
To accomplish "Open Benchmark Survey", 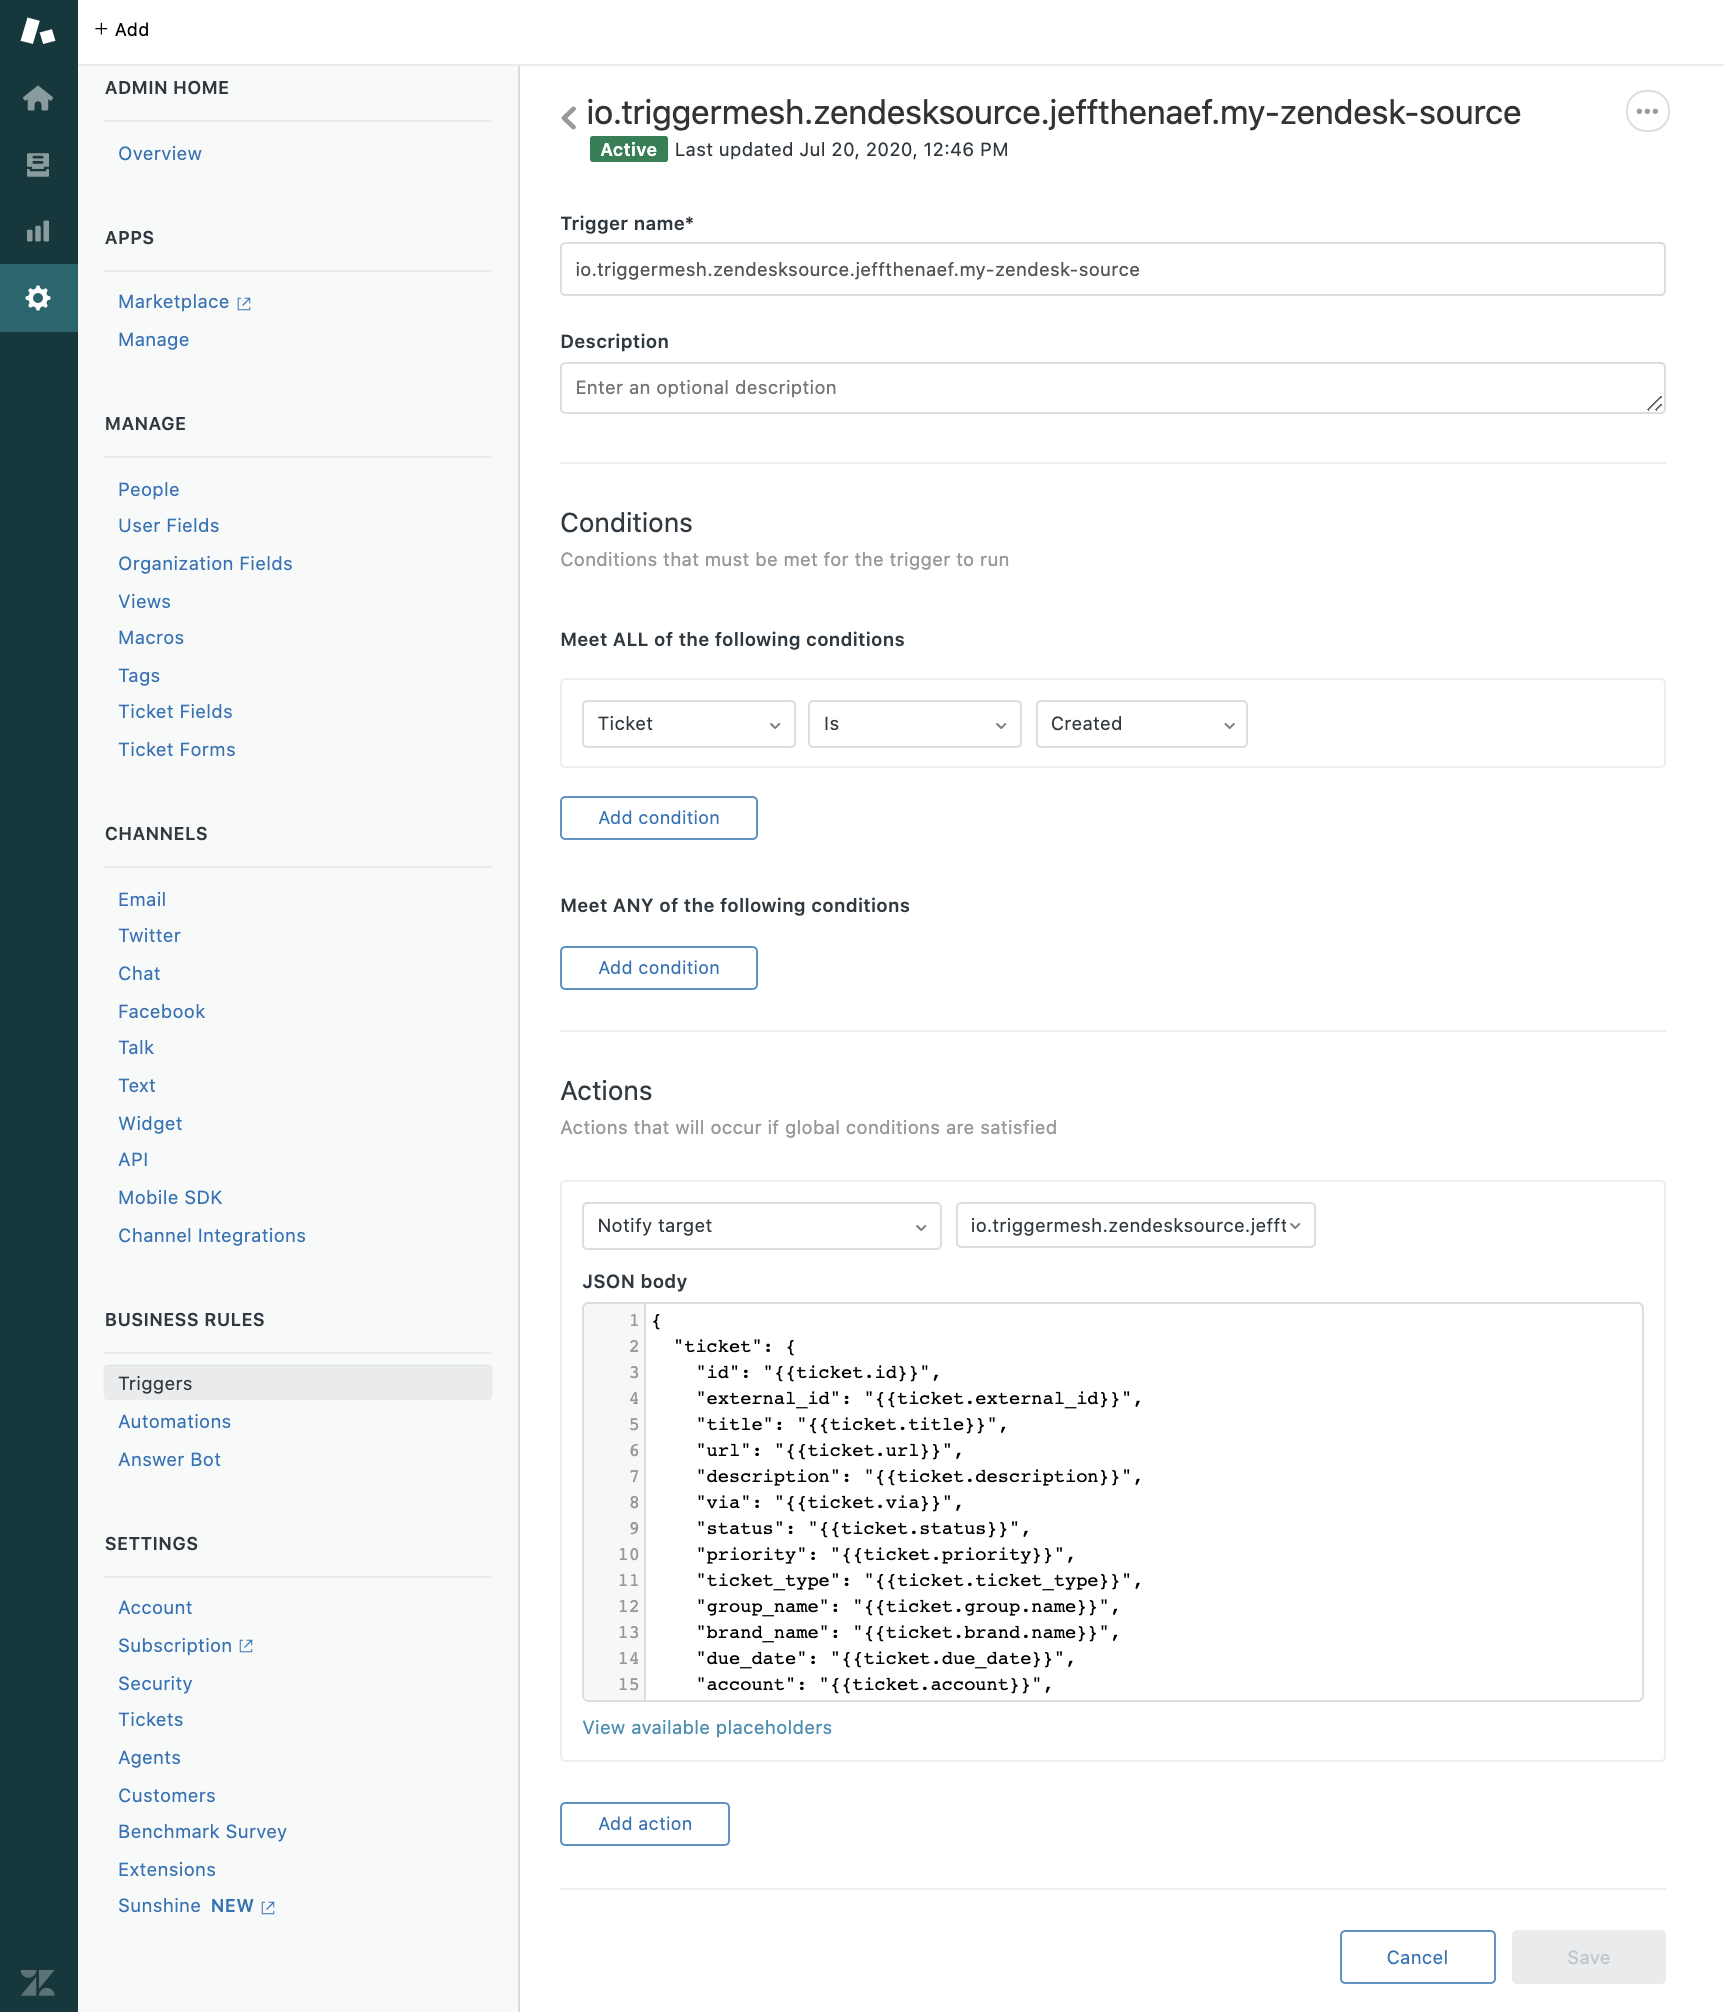I will pos(203,1832).
